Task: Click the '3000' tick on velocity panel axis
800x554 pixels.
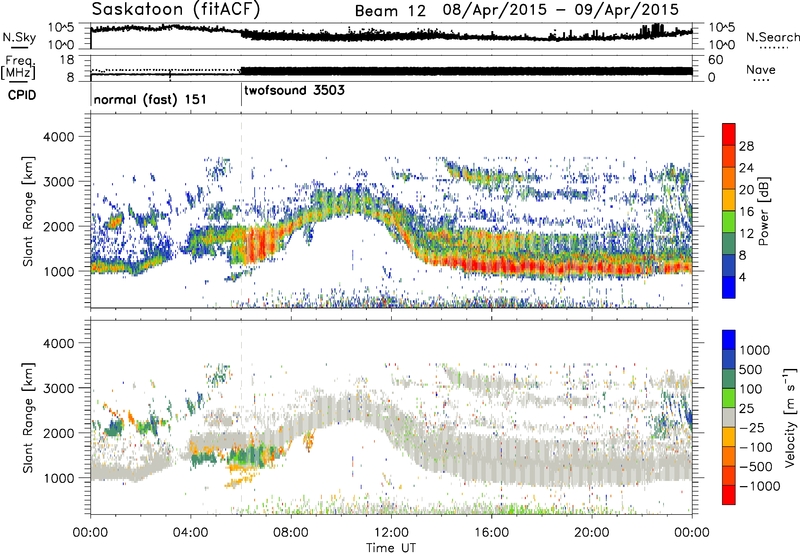Action: (x=58, y=388)
